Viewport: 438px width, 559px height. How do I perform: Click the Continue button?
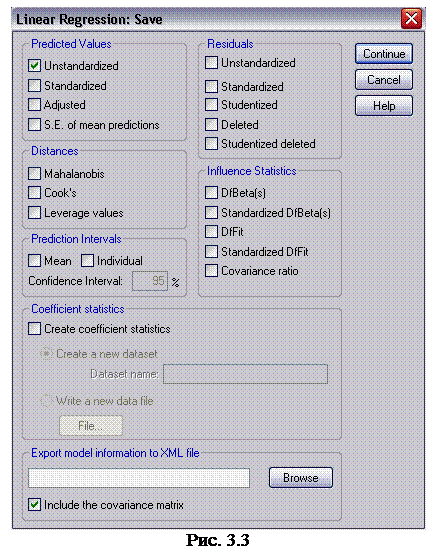(384, 54)
